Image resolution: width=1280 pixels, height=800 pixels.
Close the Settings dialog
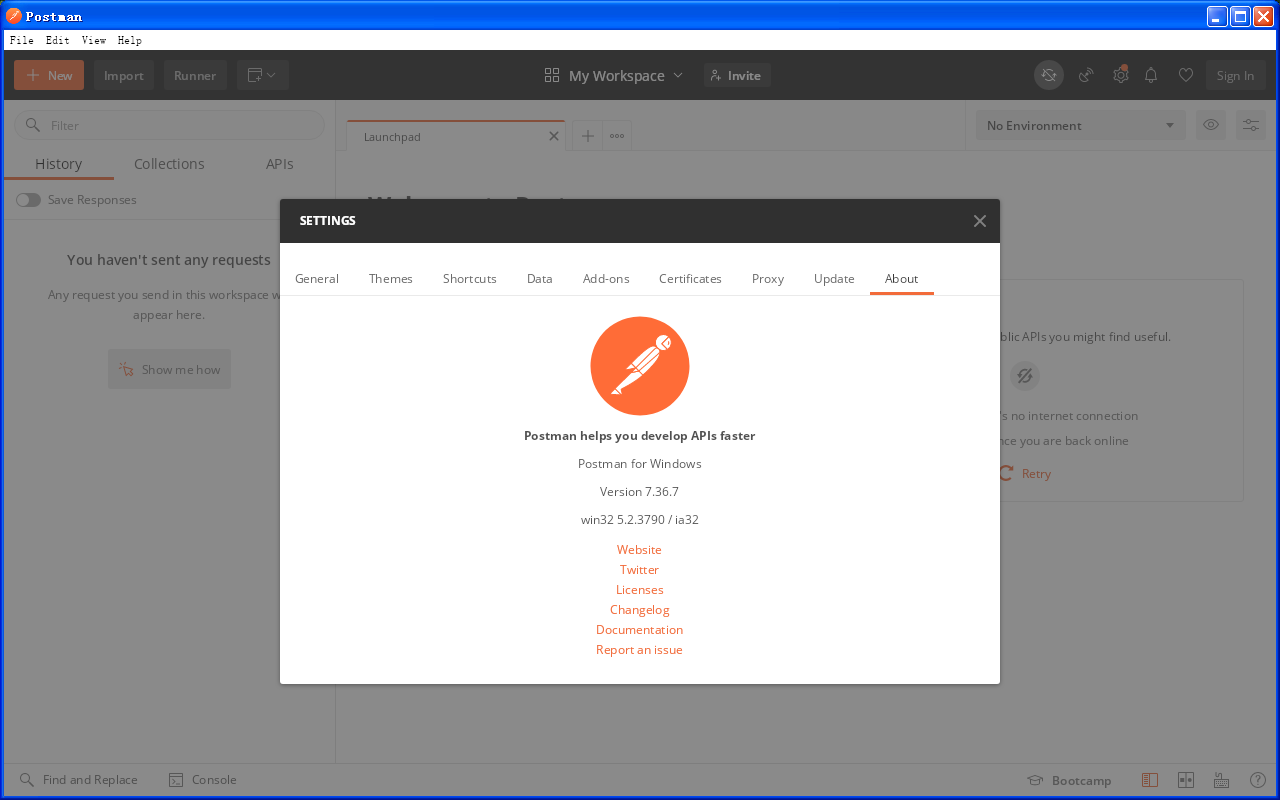979,221
